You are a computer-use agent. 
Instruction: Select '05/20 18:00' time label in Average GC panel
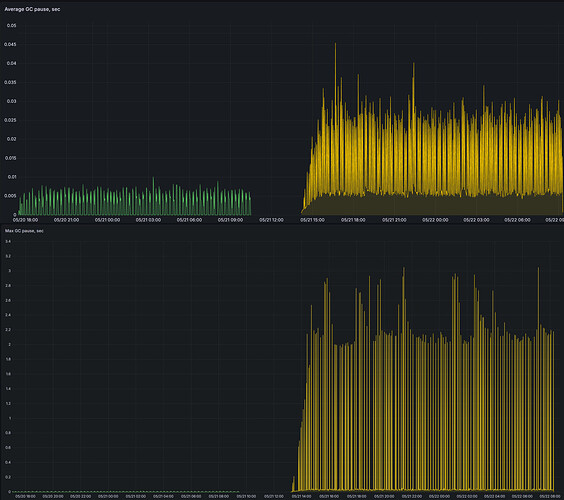(25, 220)
